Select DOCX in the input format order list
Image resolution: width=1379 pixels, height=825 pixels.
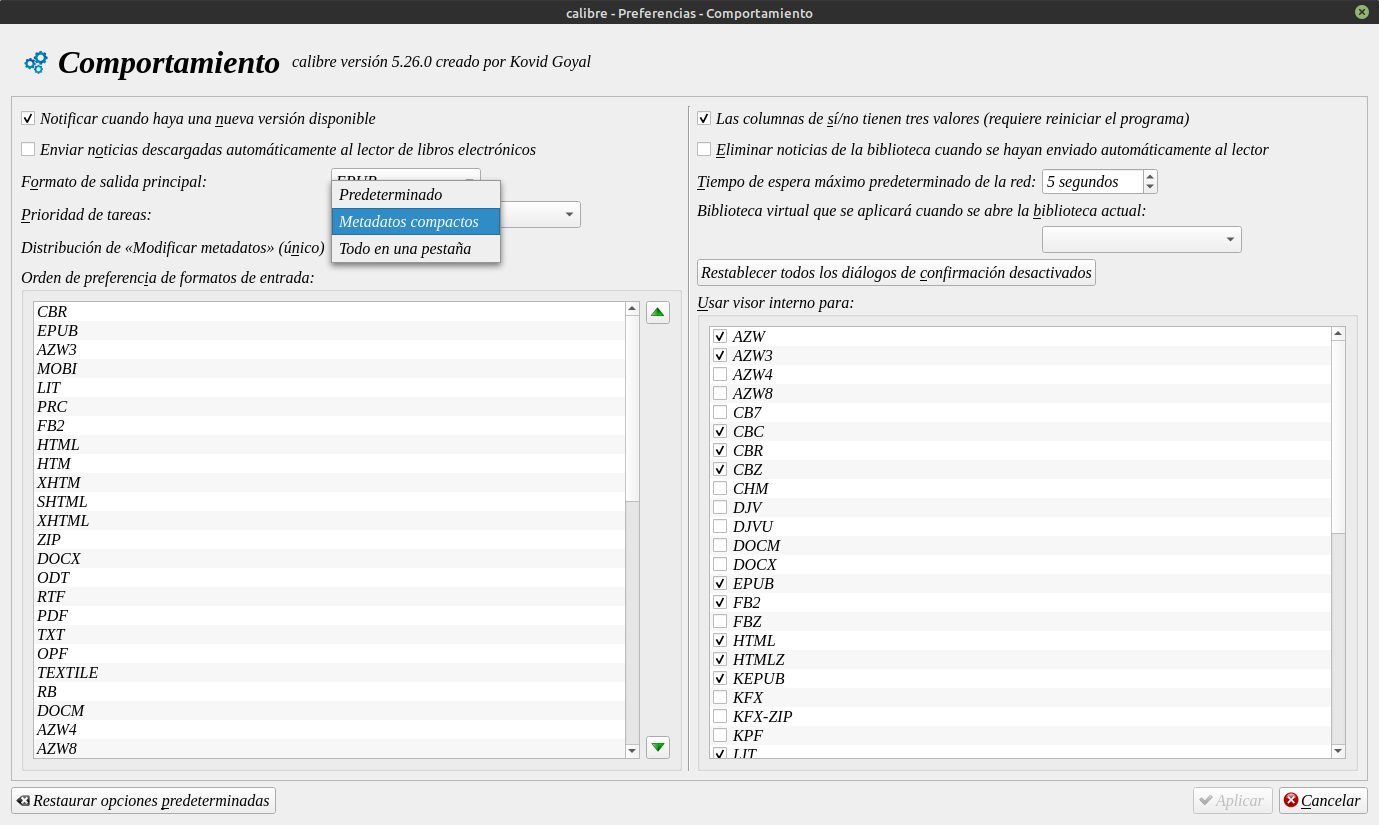point(329,559)
